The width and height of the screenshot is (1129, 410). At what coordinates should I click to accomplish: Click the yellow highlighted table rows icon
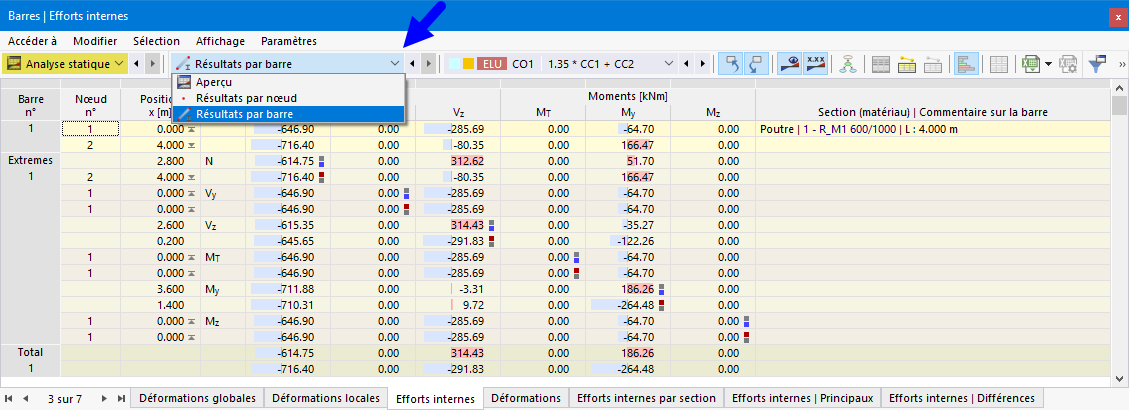pos(907,63)
